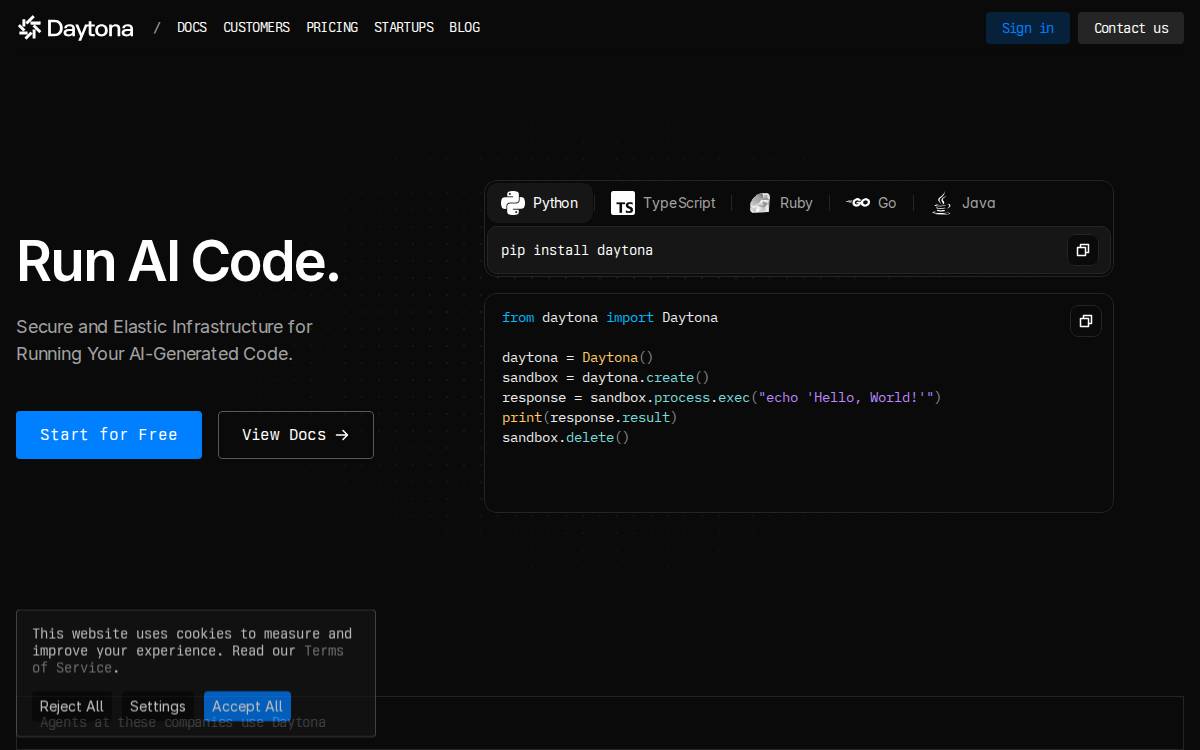Image resolution: width=1200 pixels, height=750 pixels.
Task: Switch to the TypeScript code tab
Action: pyautogui.click(x=664, y=203)
